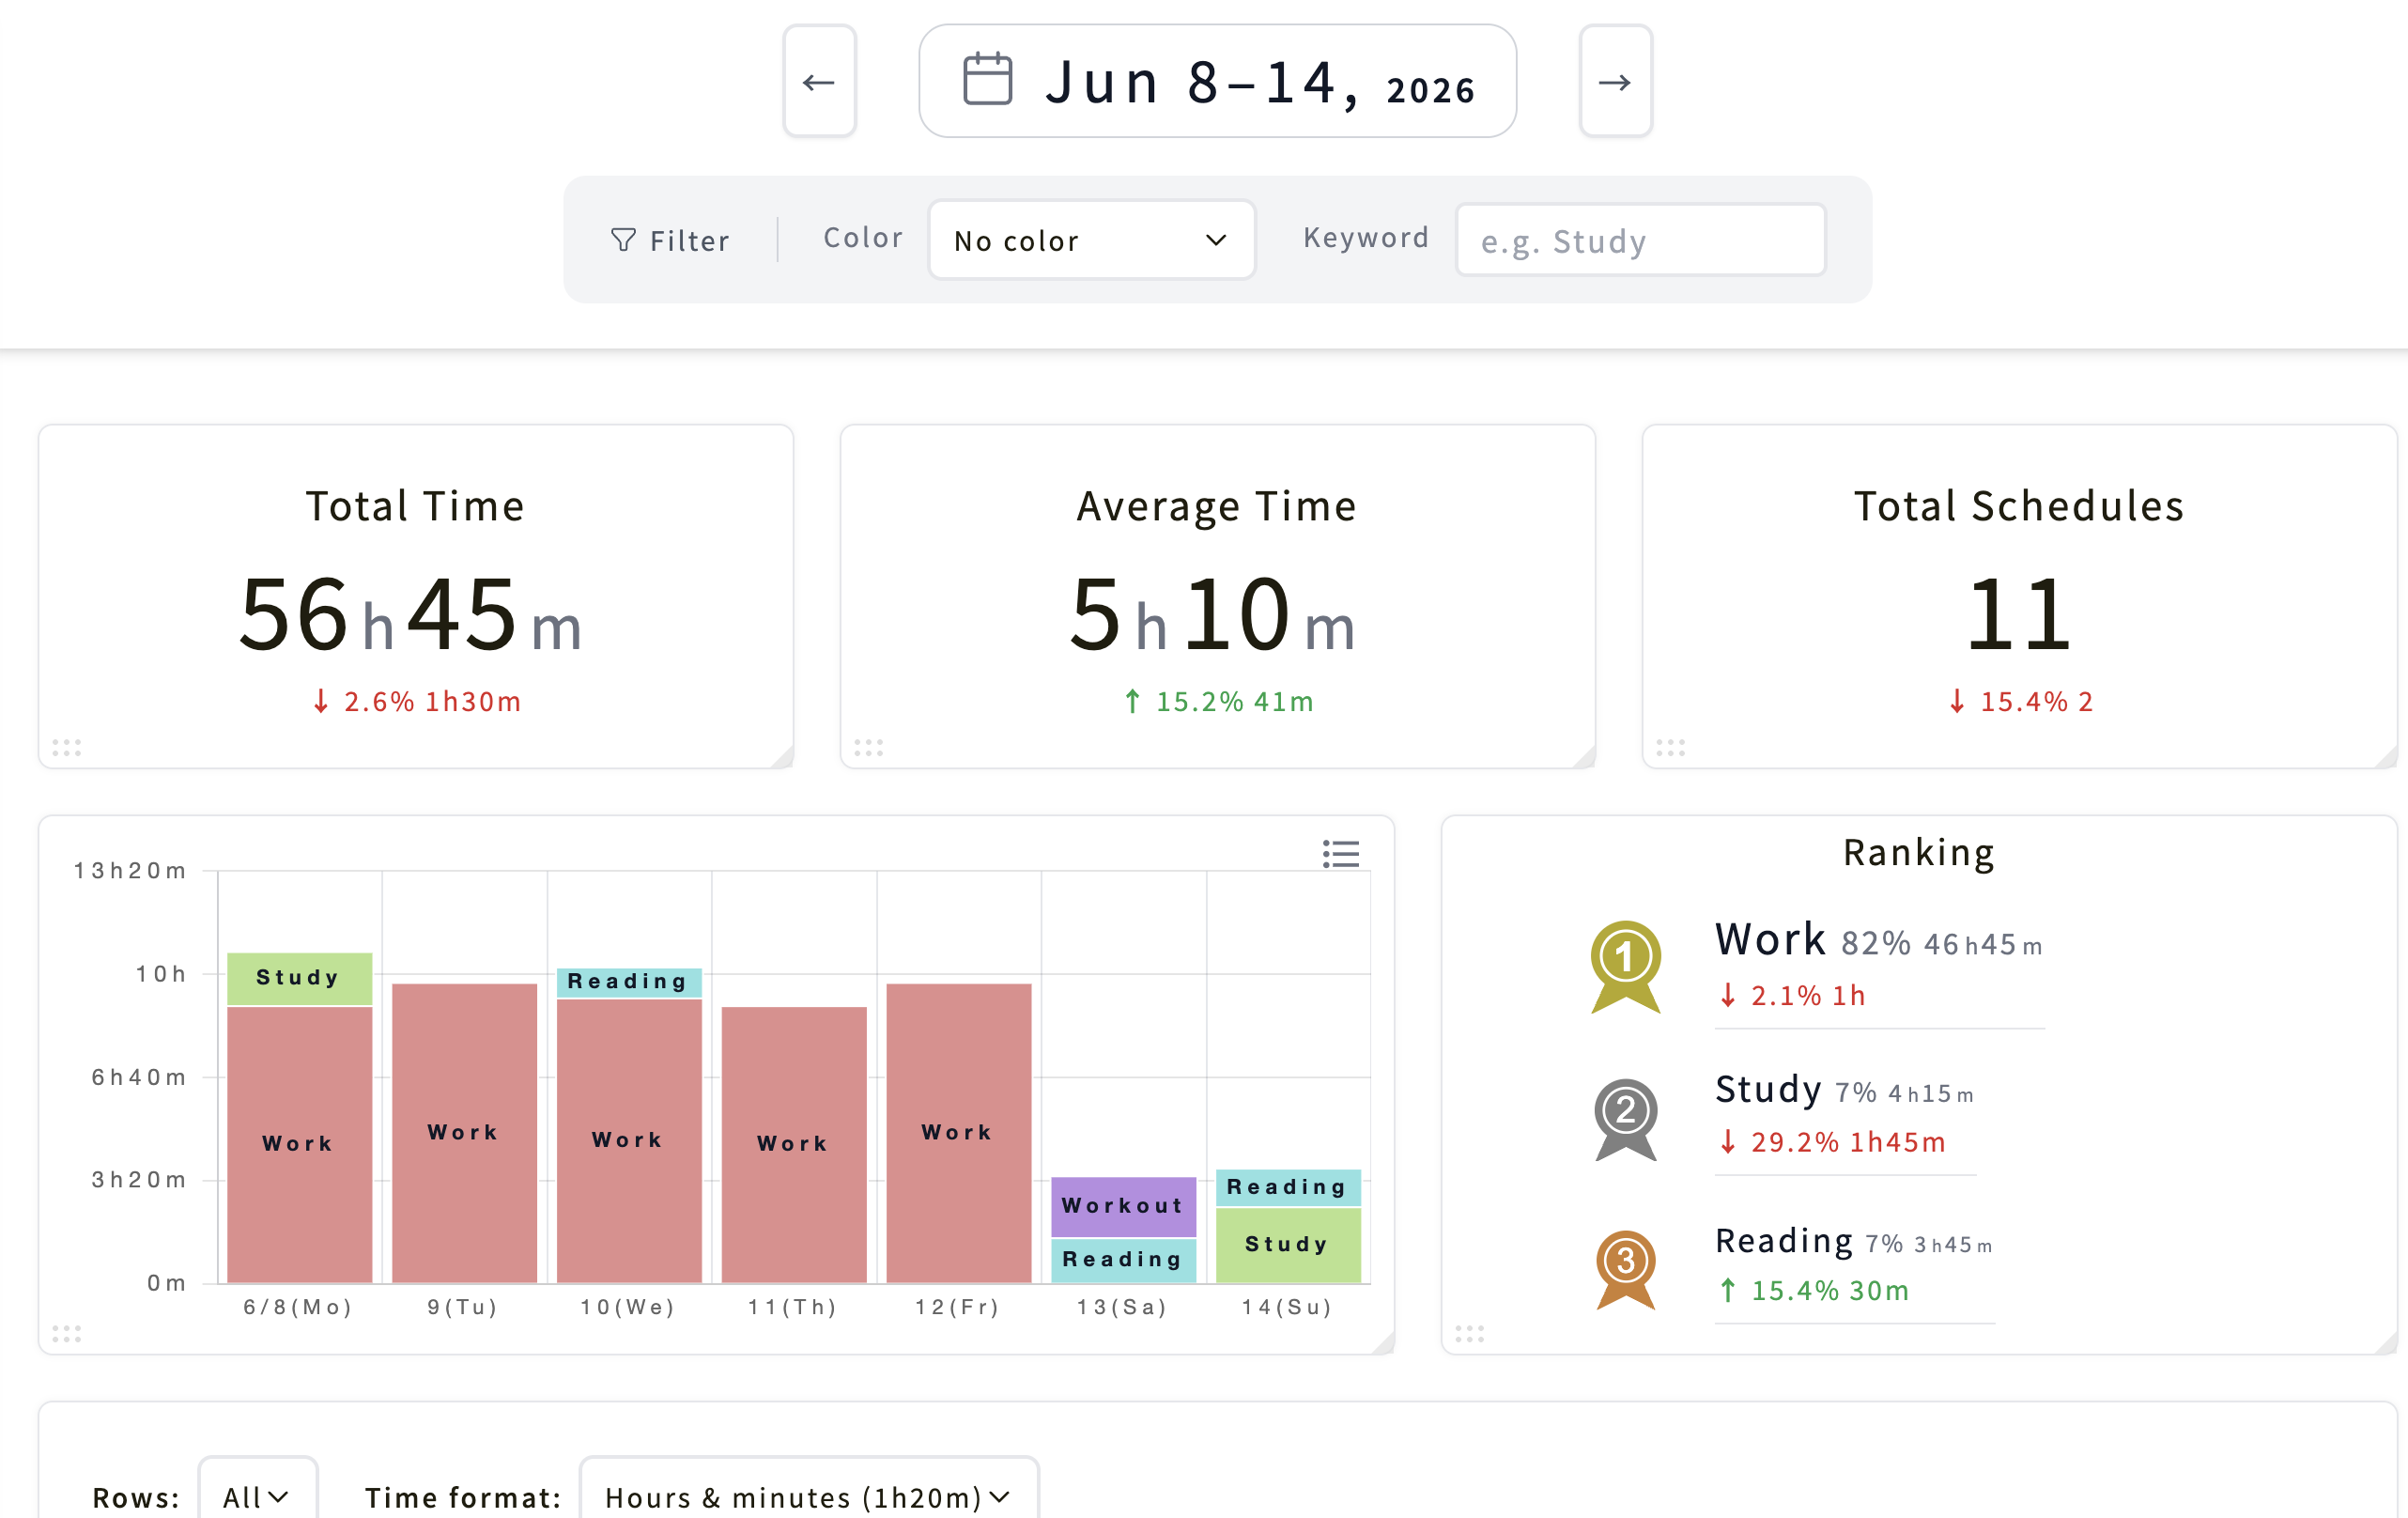Viewport: 2408px width, 1518px height.
Task: Click the Filter funnel icon
Action: [x=623, y=240]
